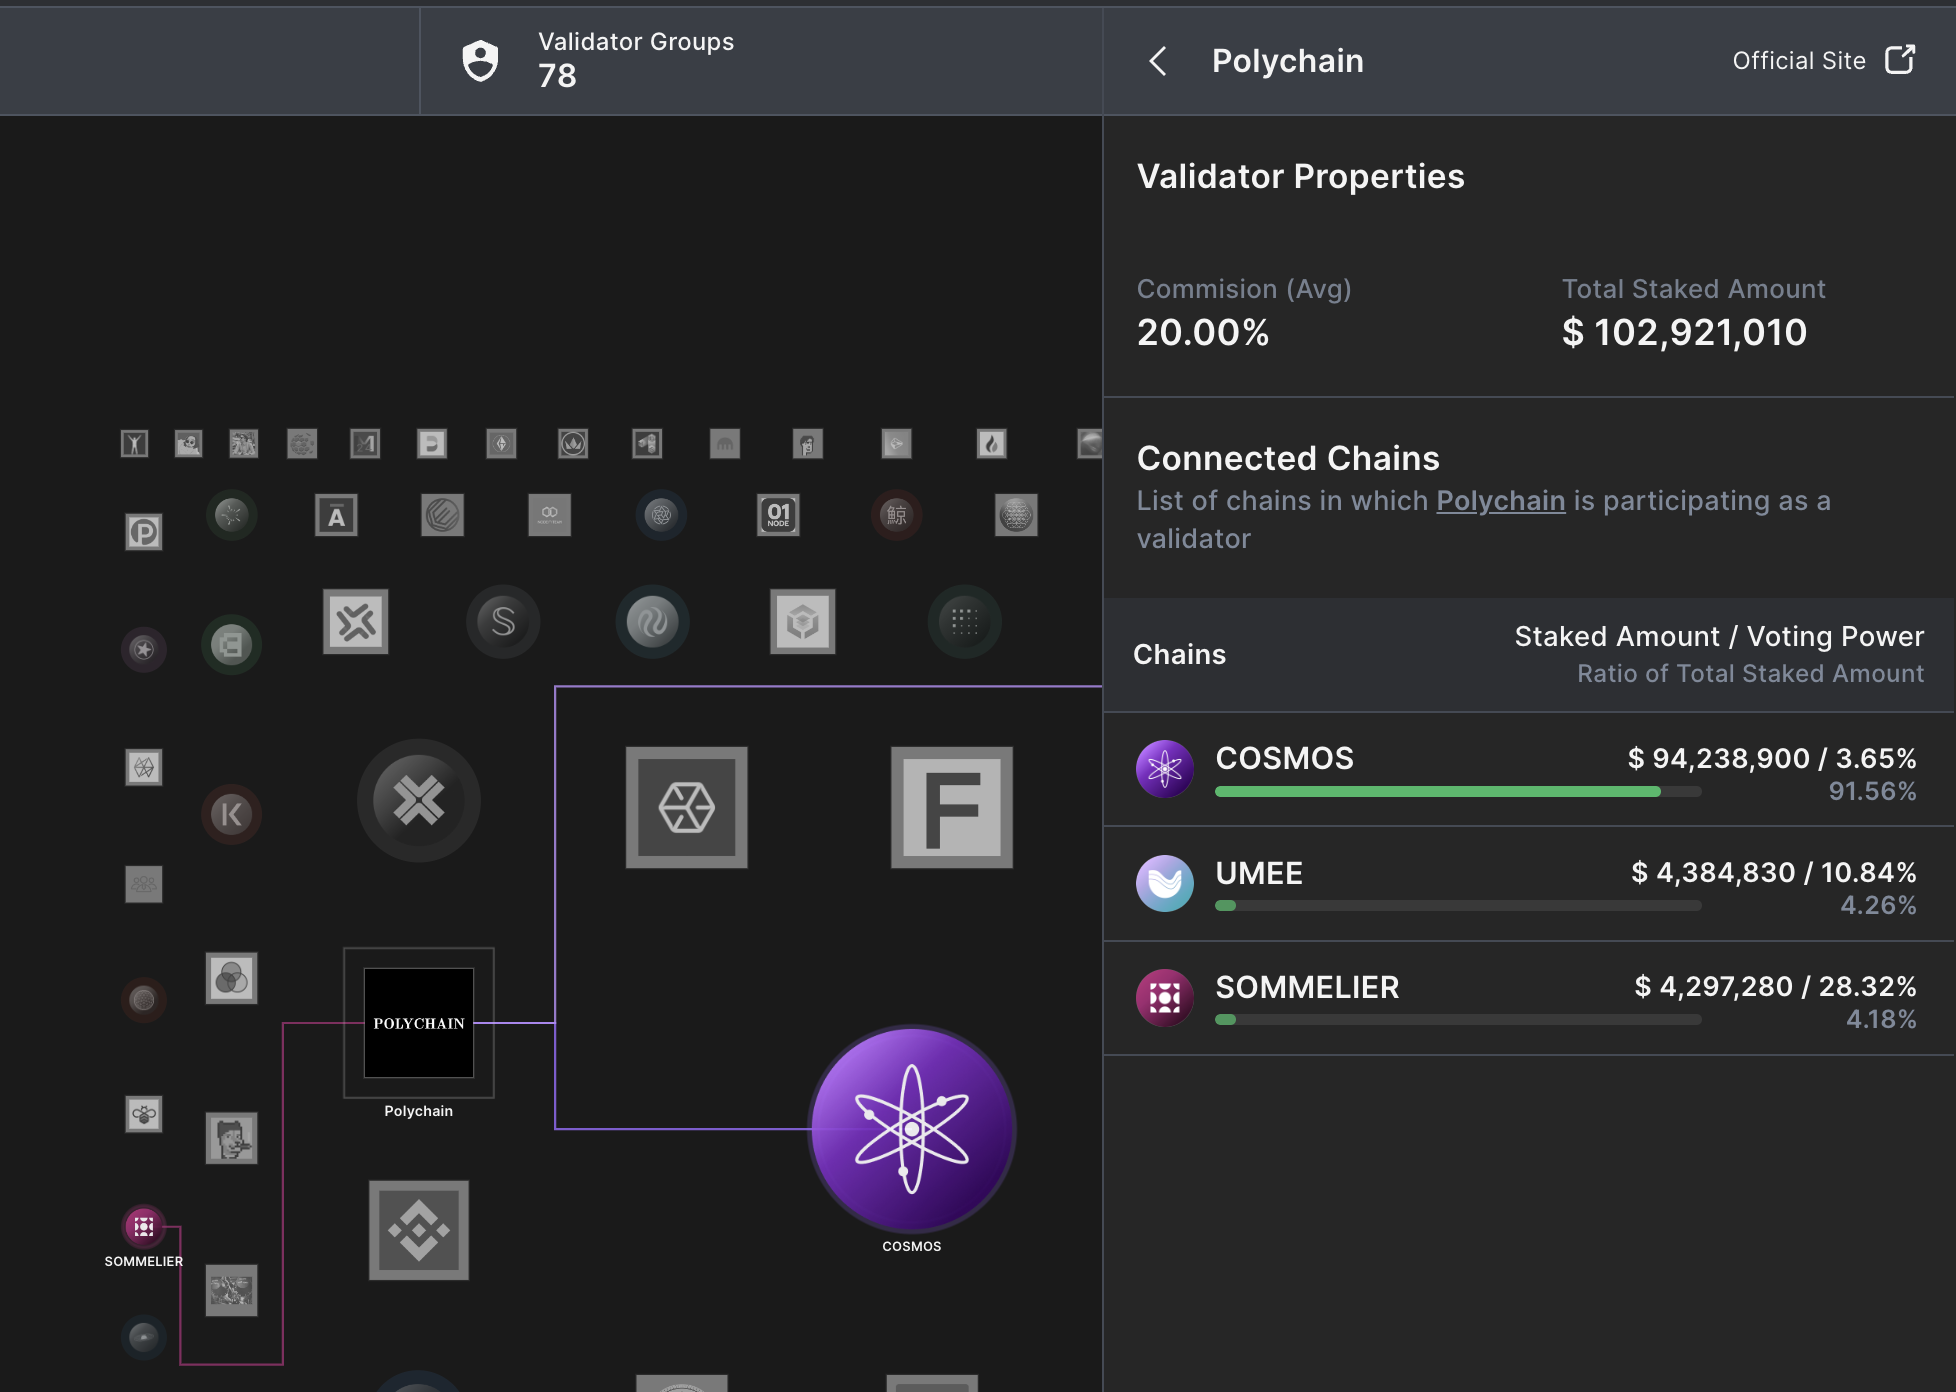The height and width of the screenshot is (1392, 1956).
Task: Click the Chorus One hexagon validator logo
Action: 686,807
